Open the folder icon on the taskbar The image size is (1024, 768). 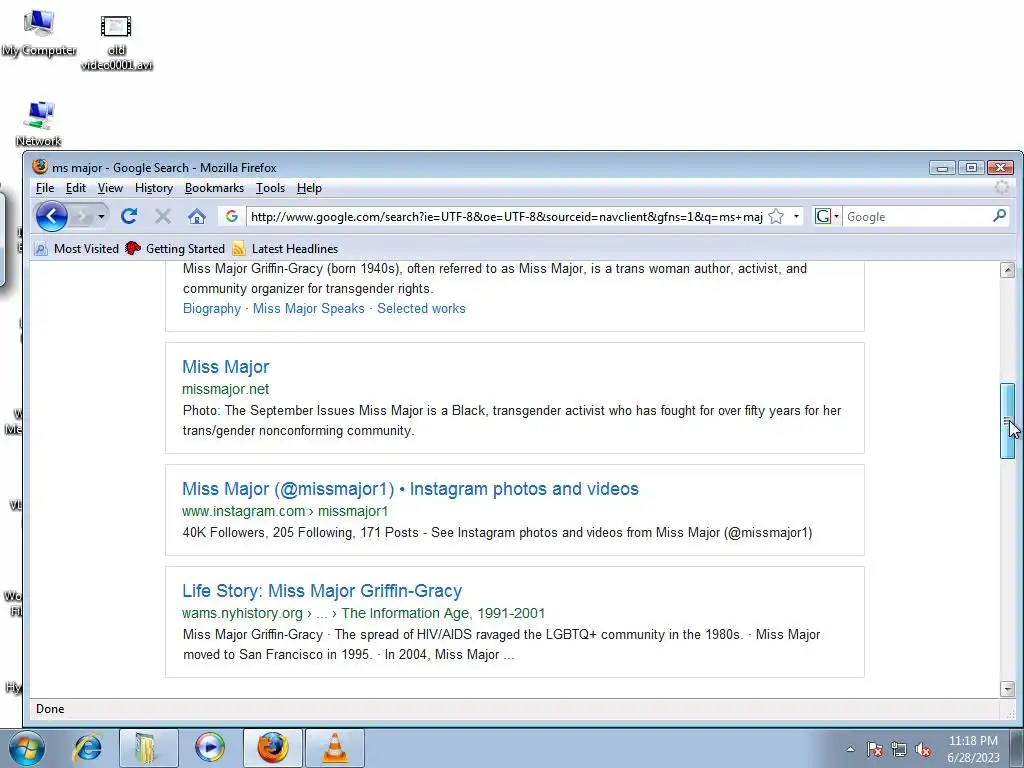click(148, 748)
